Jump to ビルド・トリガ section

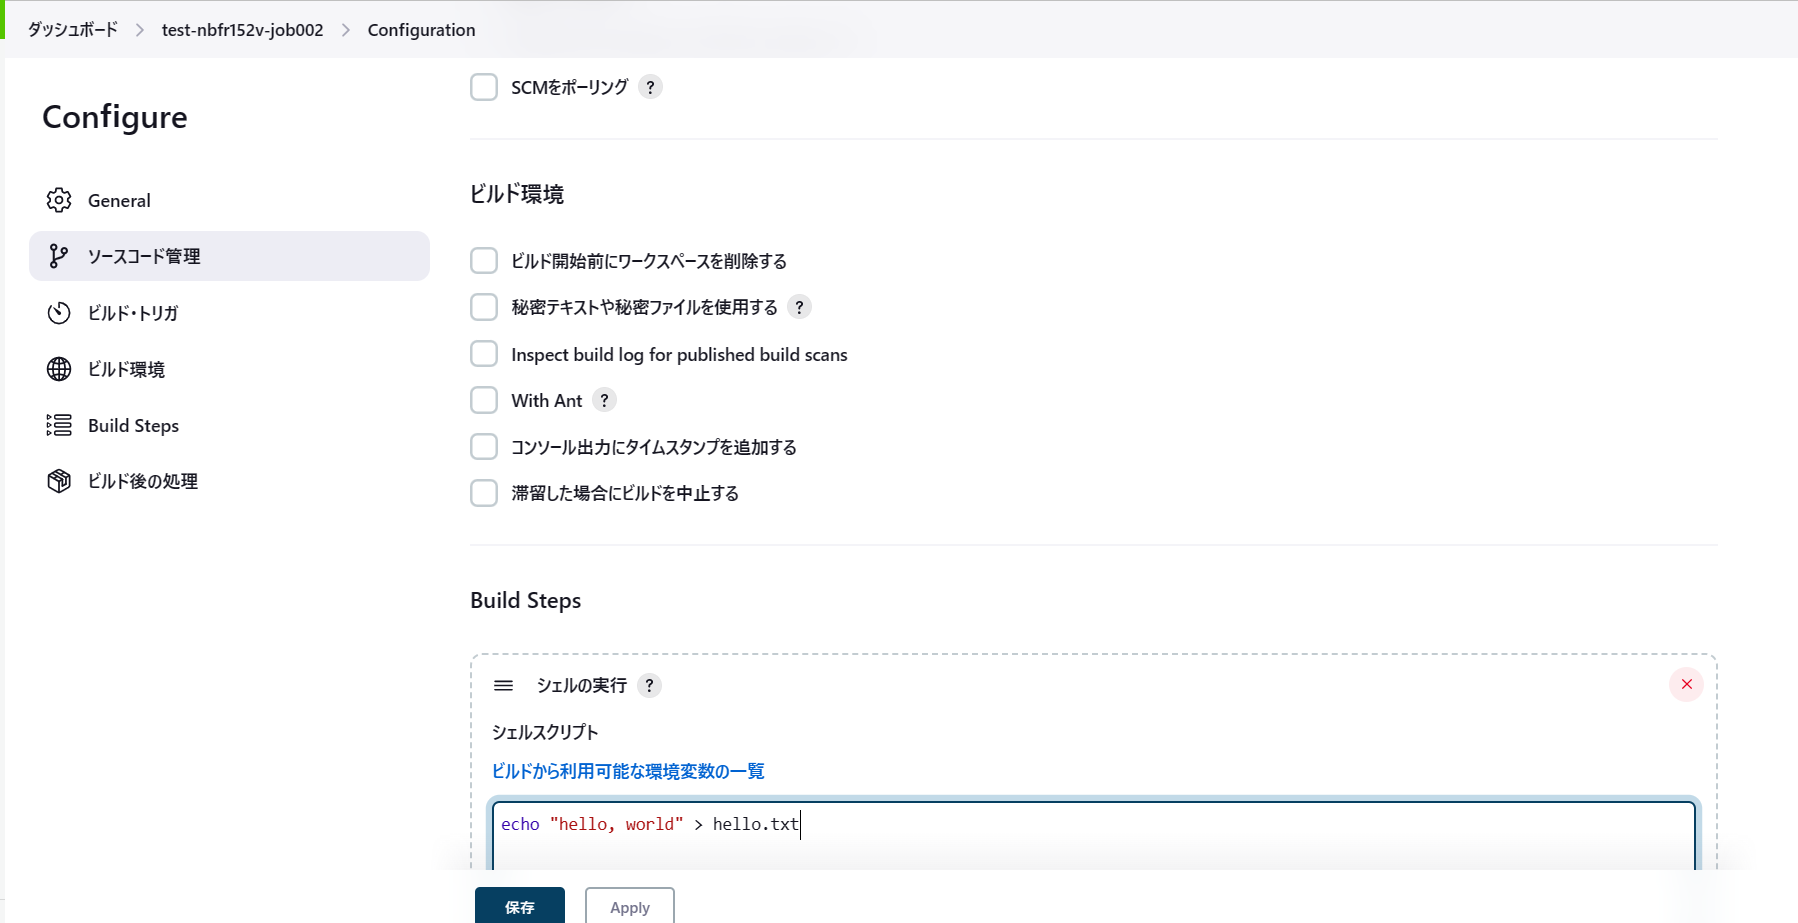point(229,313)
